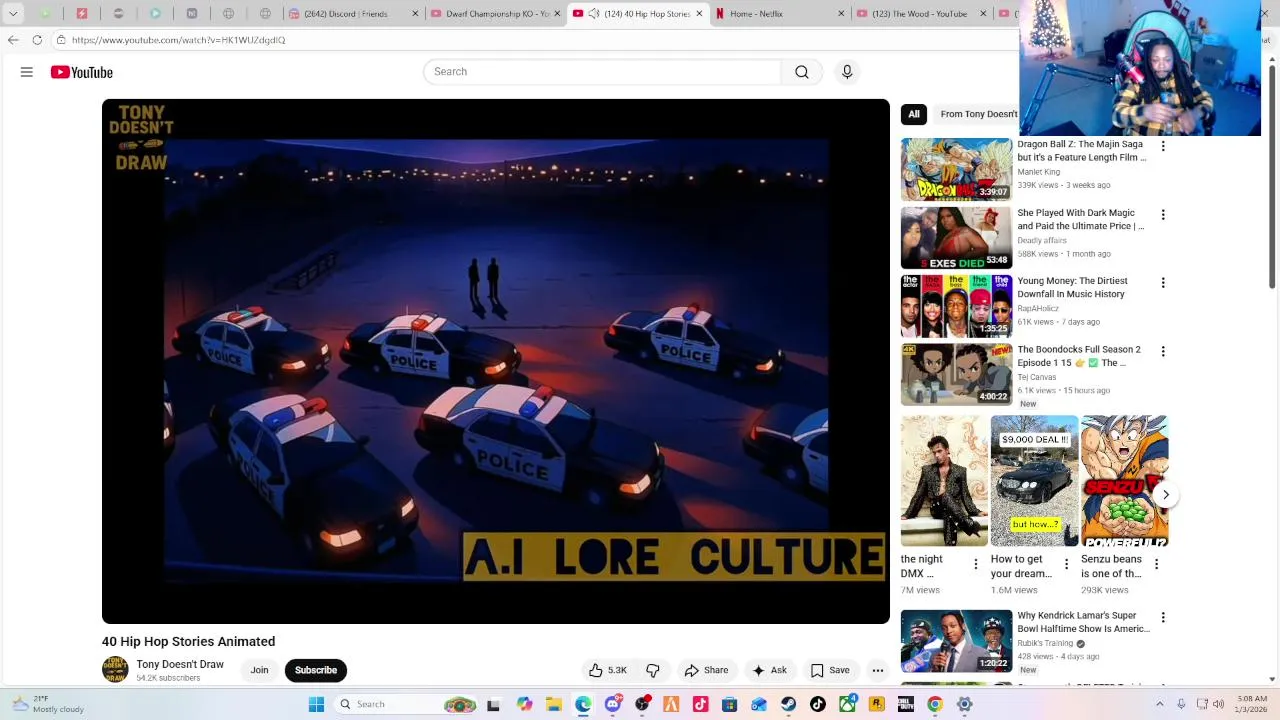Open Tony Doesn't Draw channel name link
This screenshot has width=1280, height=720.
tap(180, 664)
